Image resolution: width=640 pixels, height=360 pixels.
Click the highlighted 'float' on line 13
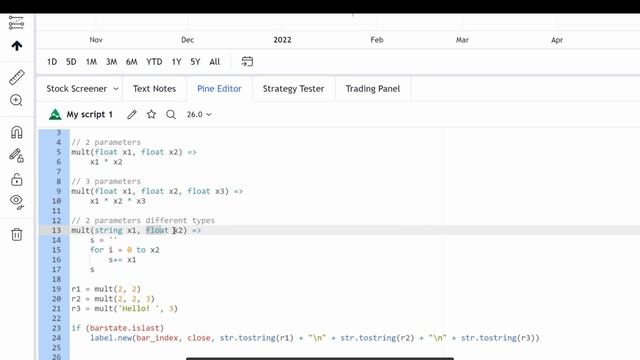[157, 230]
